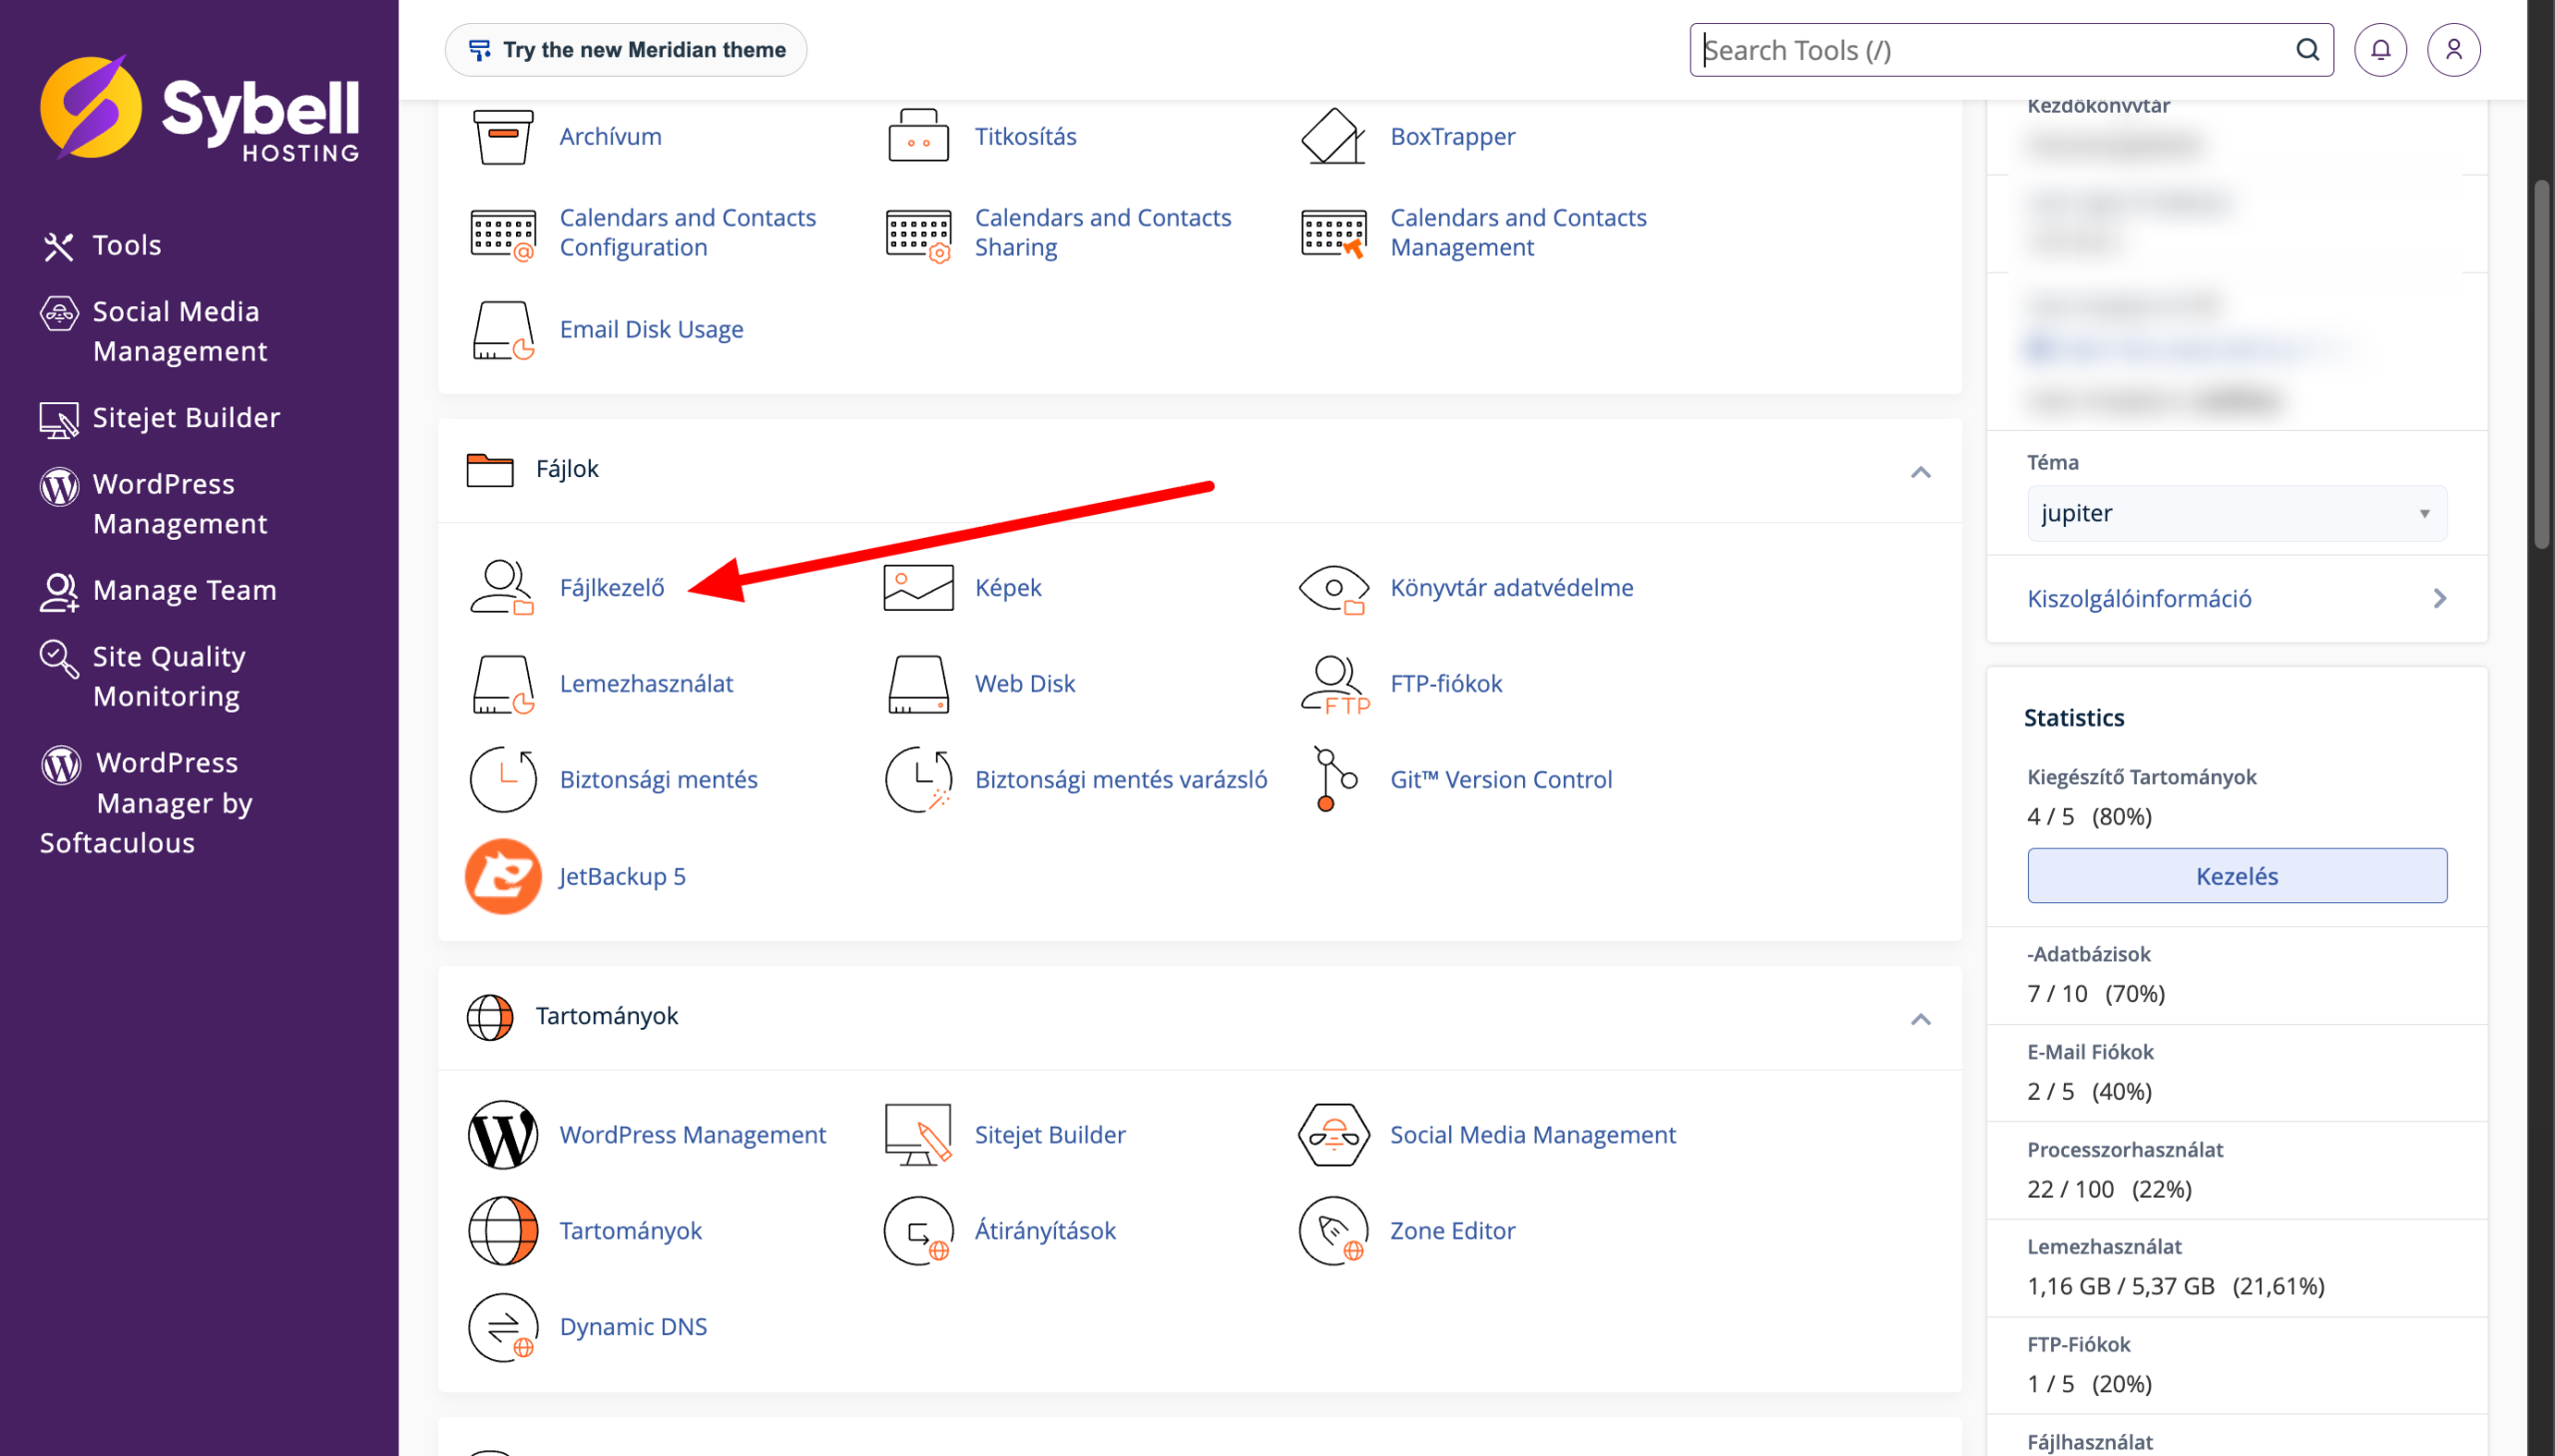2555x1456 pixels.
Task: Open the Képek images icon
Action: point(918,587)
